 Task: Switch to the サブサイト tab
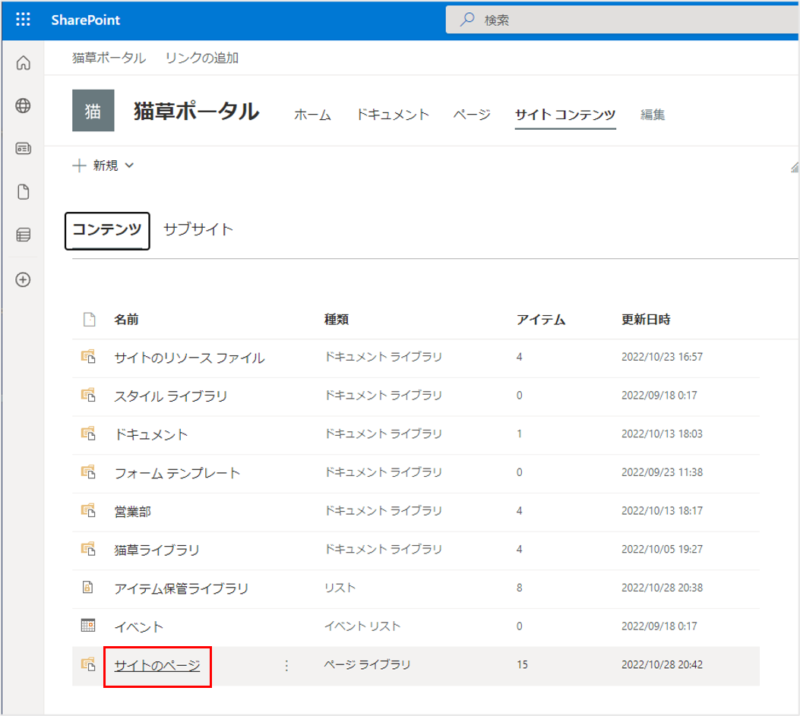pos(198,230)
